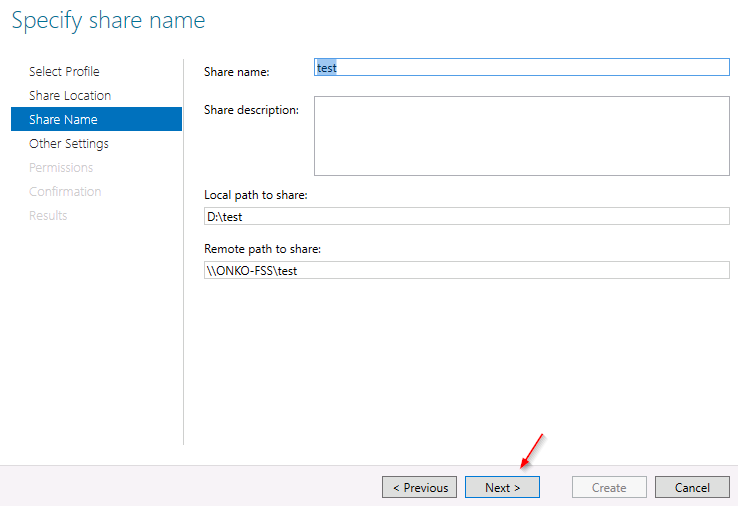Click the greyed-out Permissions step
Screen dimensions: 738x506
coord(61,168)
